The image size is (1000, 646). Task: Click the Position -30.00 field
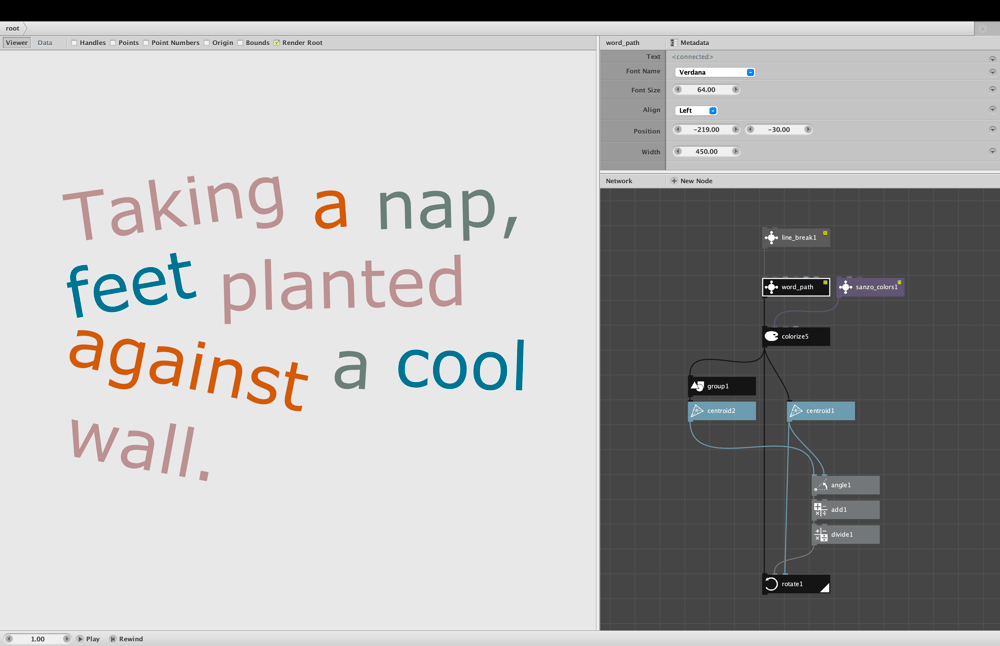[x=779, y=129]
